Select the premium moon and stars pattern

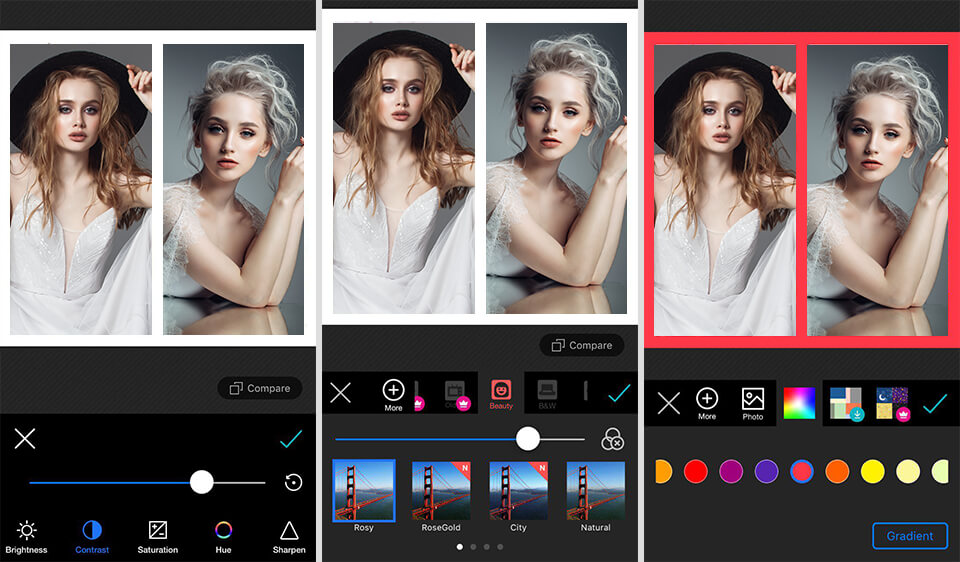tap(893, 403)
